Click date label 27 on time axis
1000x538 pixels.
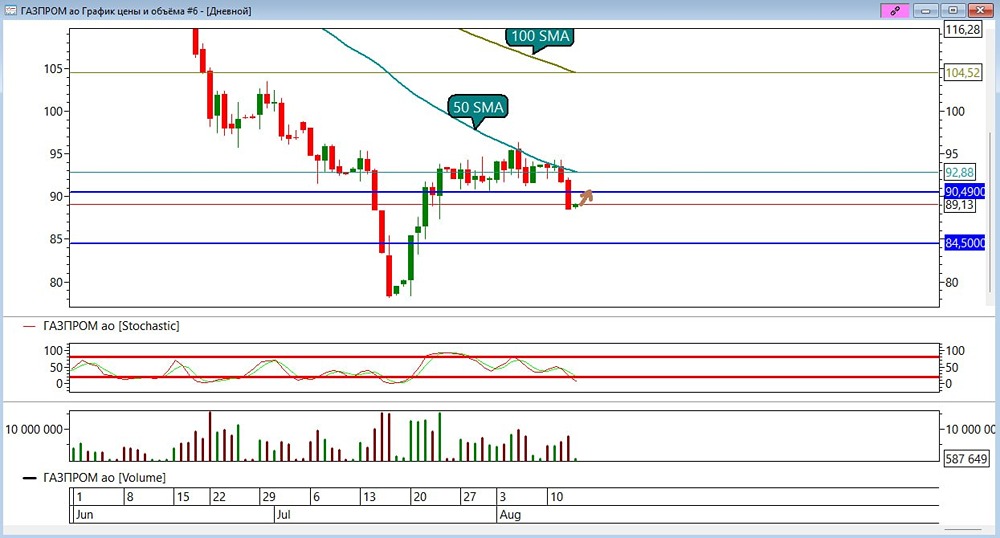pos(469,497)
